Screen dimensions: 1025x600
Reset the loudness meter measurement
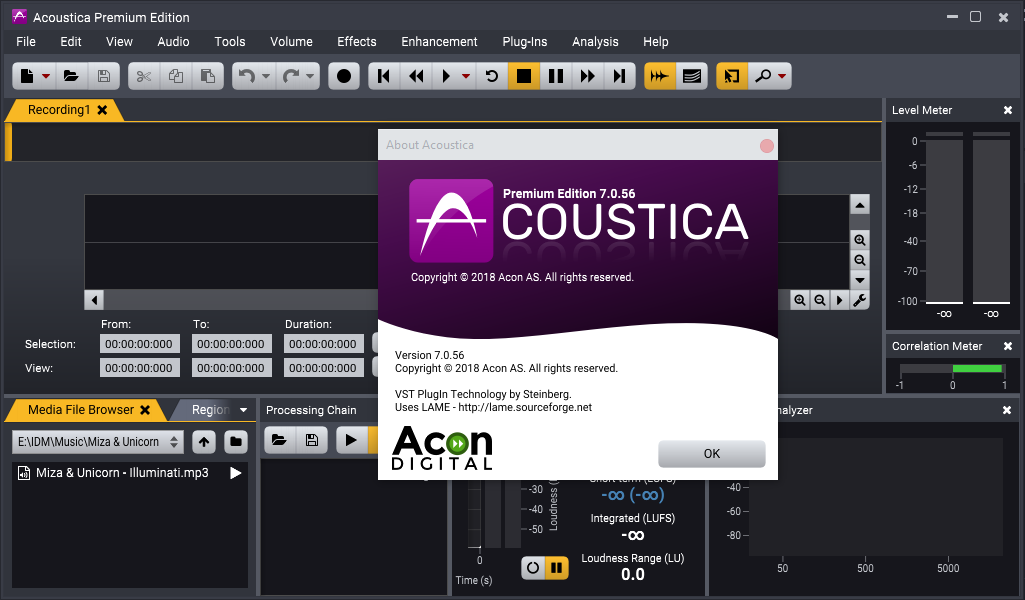click(x=533, y=567)
